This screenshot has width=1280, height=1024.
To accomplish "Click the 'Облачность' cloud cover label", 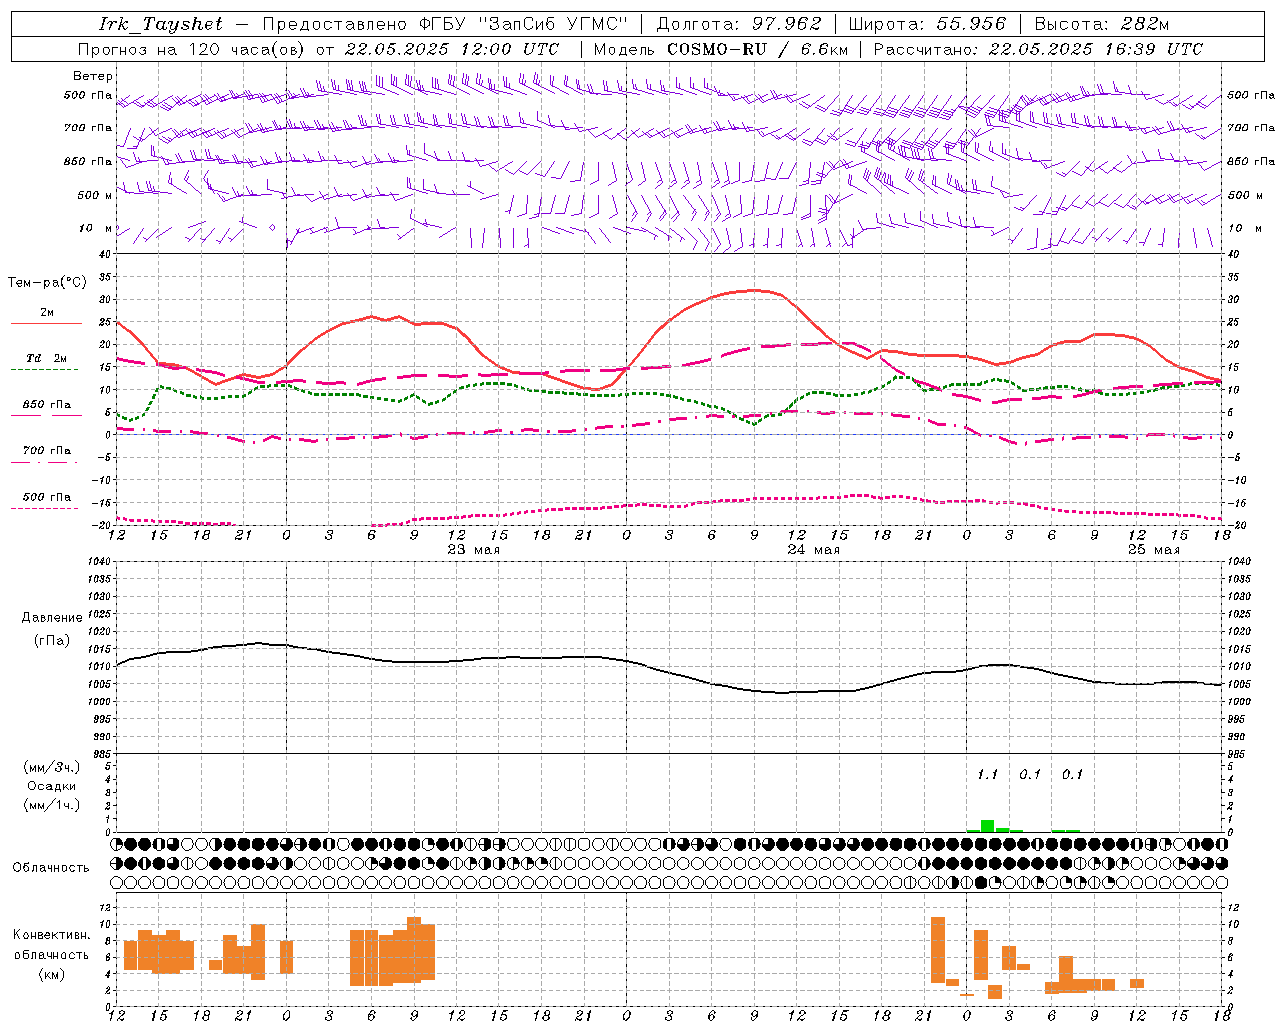I will pyautogui.click(x=51, y=868).
